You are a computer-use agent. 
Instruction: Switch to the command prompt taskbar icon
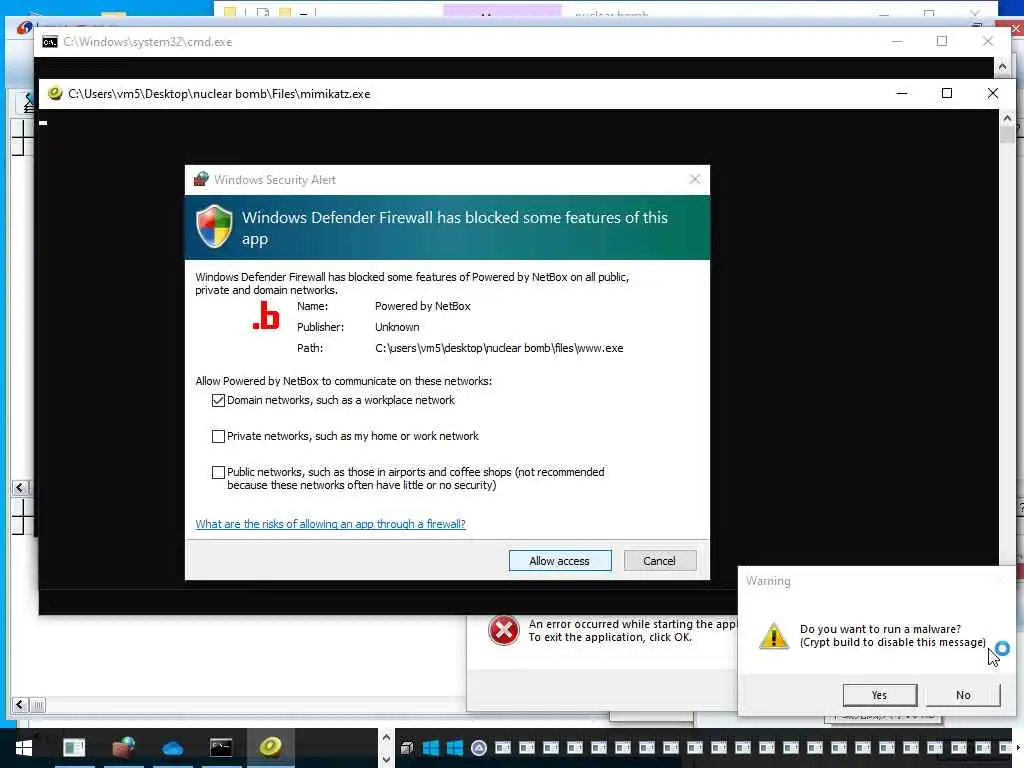(221, 747)
